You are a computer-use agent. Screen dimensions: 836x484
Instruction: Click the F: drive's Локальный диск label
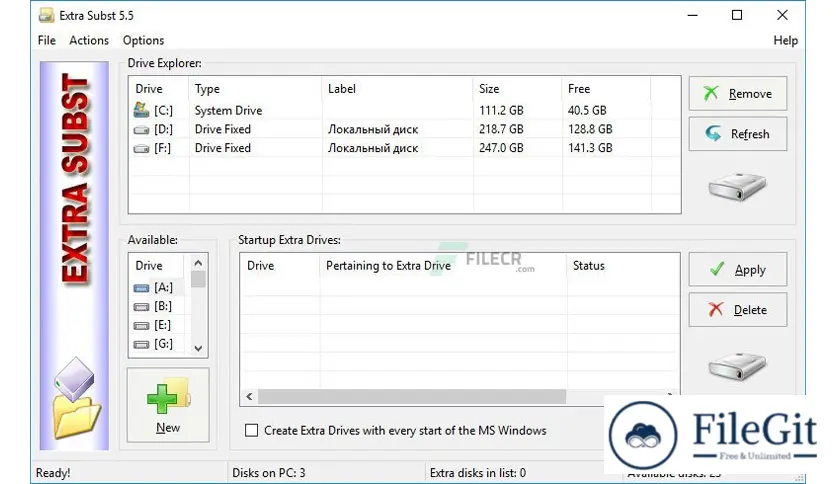[373, 148]
